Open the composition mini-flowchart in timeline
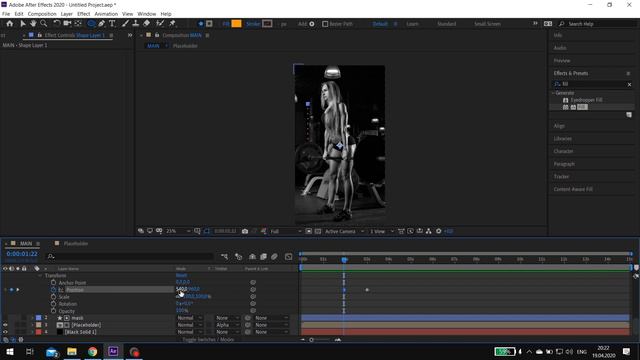This screenshot has height=360, width=640. [x=224, y=256]
